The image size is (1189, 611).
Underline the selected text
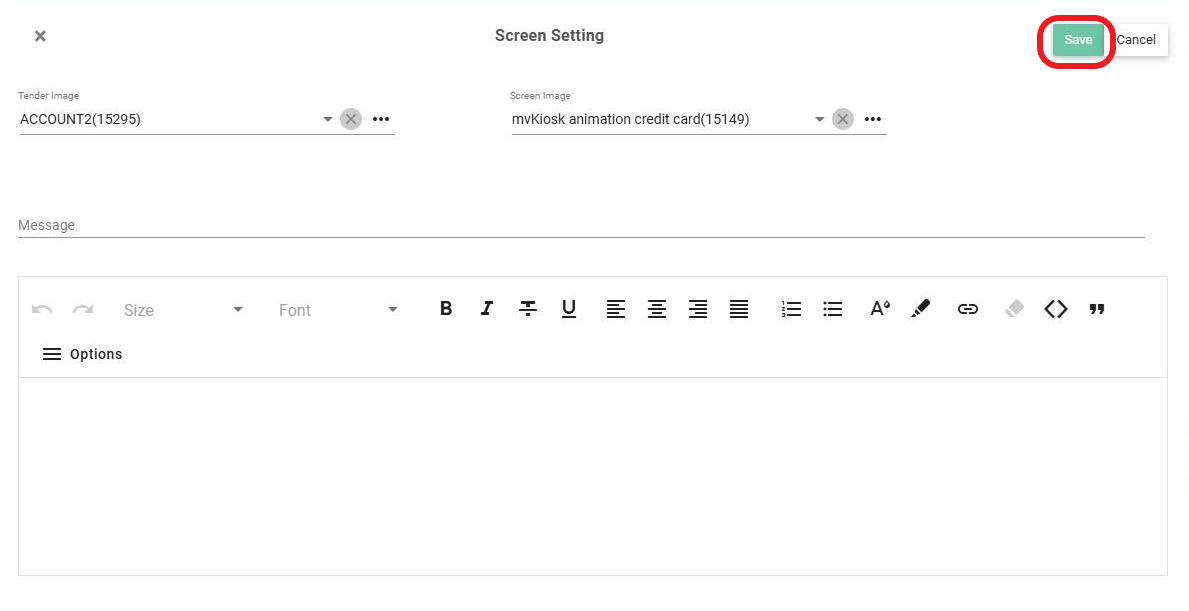pos(569,309)
